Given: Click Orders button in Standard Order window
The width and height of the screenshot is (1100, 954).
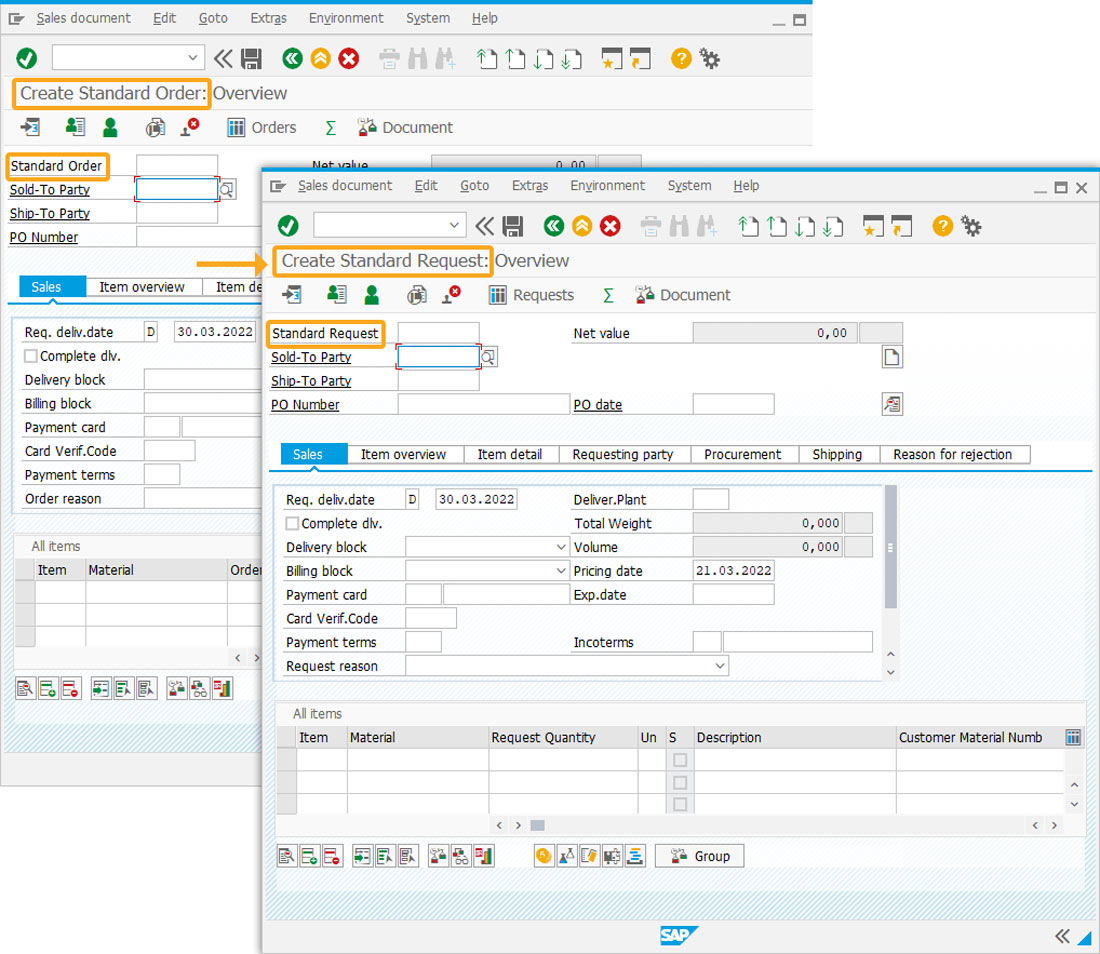Looking at the screenshot, I should pyautogui.click(x=262, y=128).
